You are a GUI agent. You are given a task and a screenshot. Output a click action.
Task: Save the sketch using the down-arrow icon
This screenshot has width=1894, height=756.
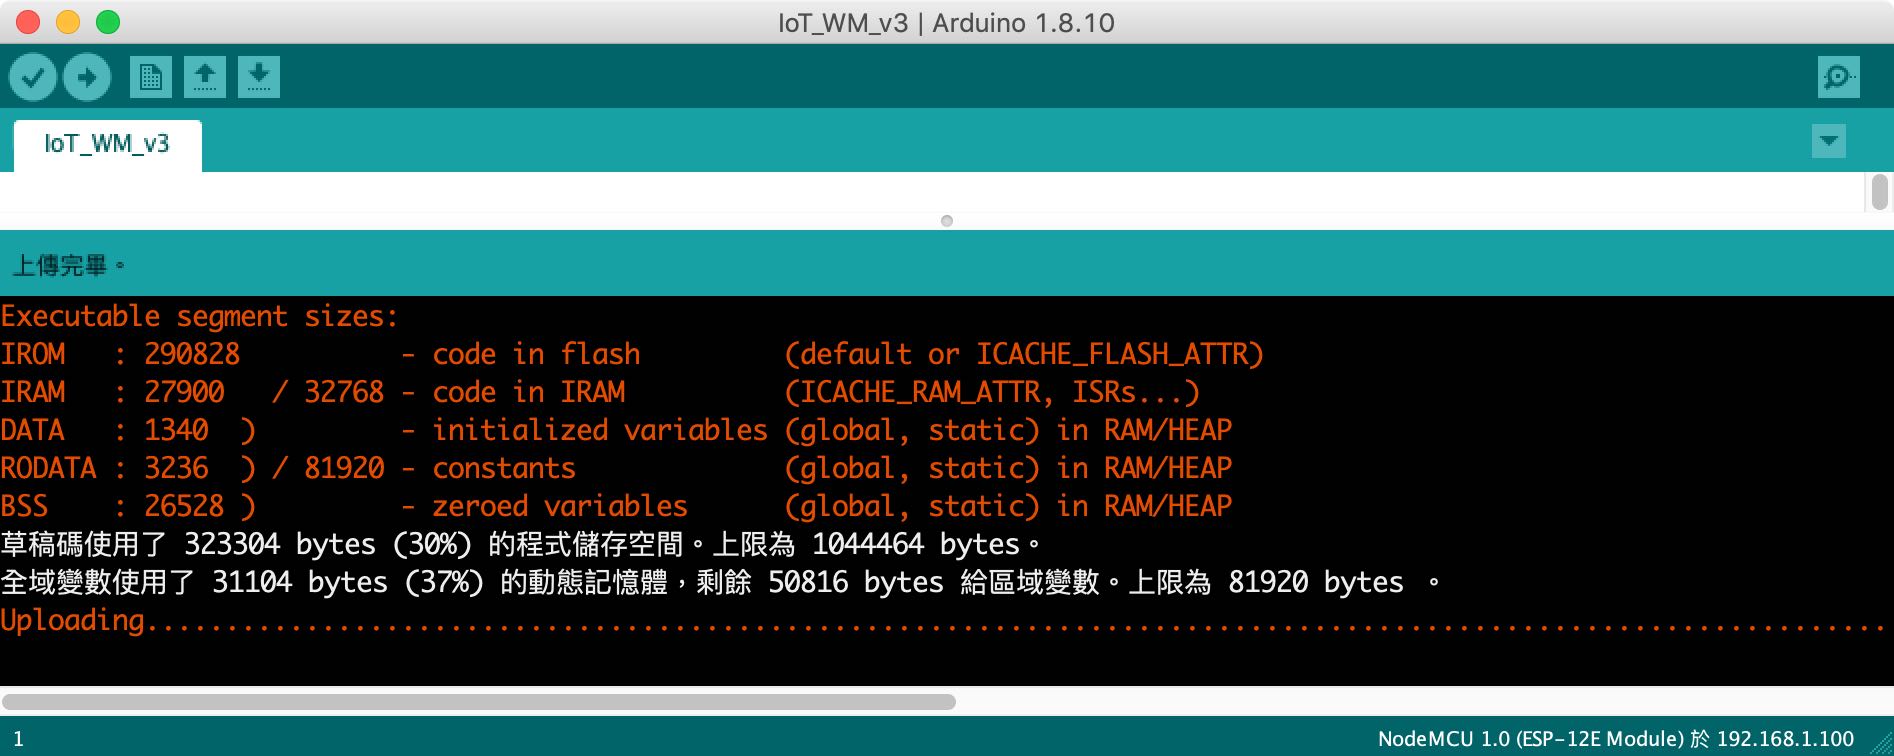(x=258, y=77)
